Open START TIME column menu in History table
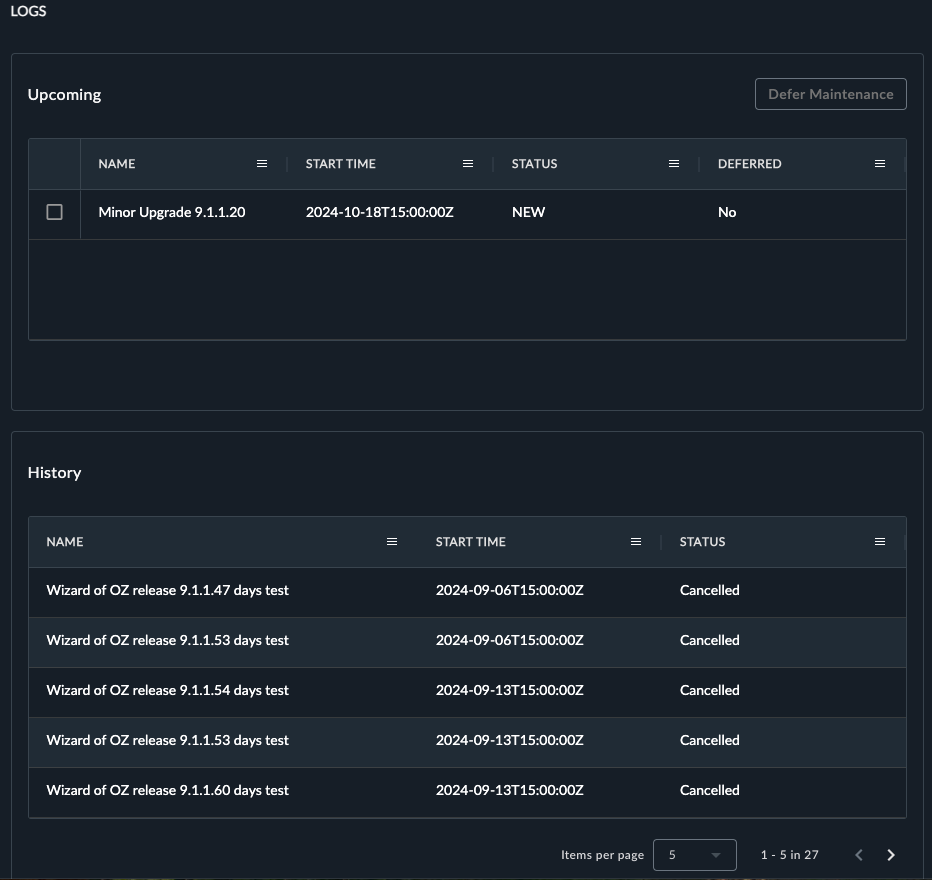932x880 pixels. coord(635,542)
